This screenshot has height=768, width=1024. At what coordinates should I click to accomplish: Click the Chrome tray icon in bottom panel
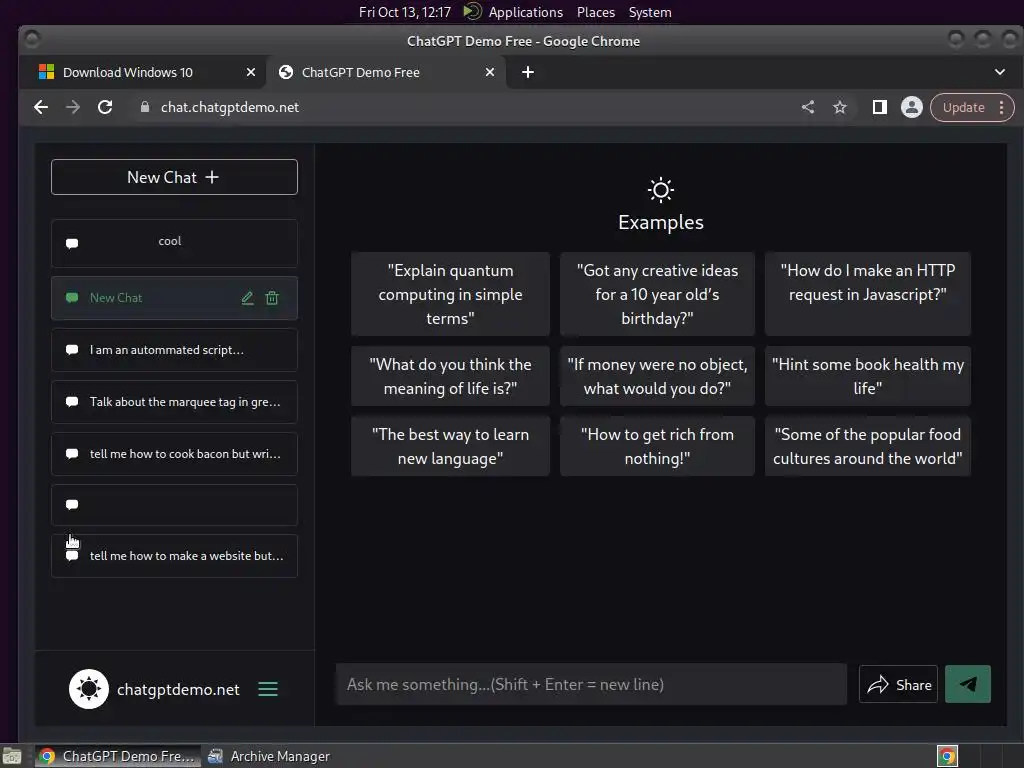click(947, 756)
